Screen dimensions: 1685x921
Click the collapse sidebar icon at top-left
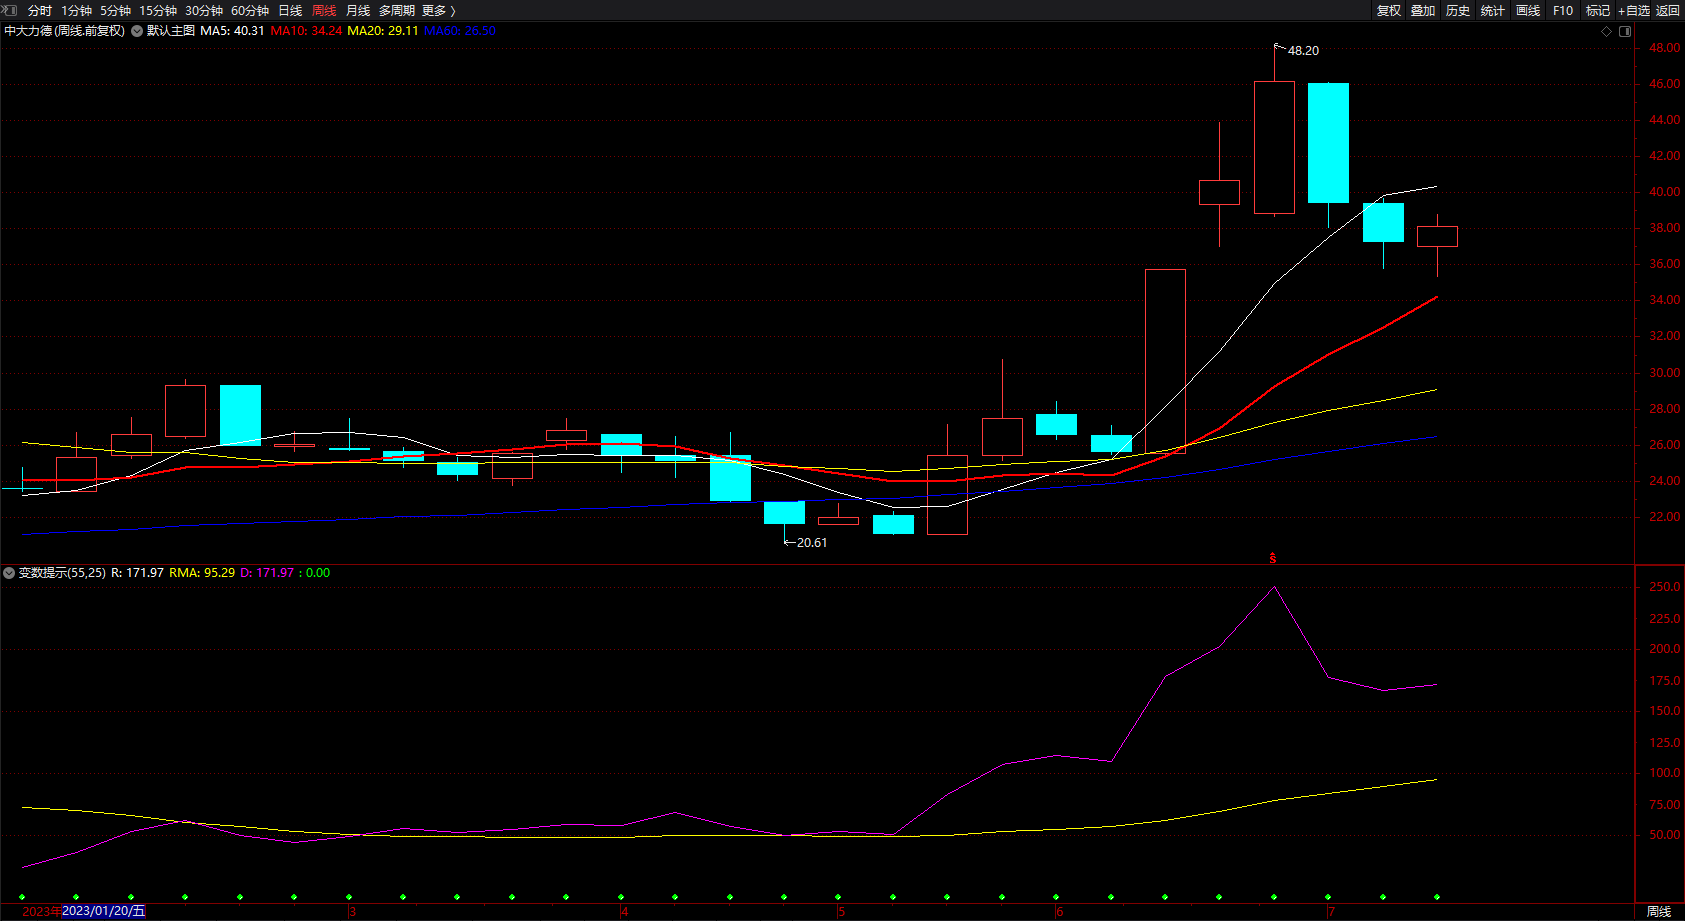coord(10,10)
